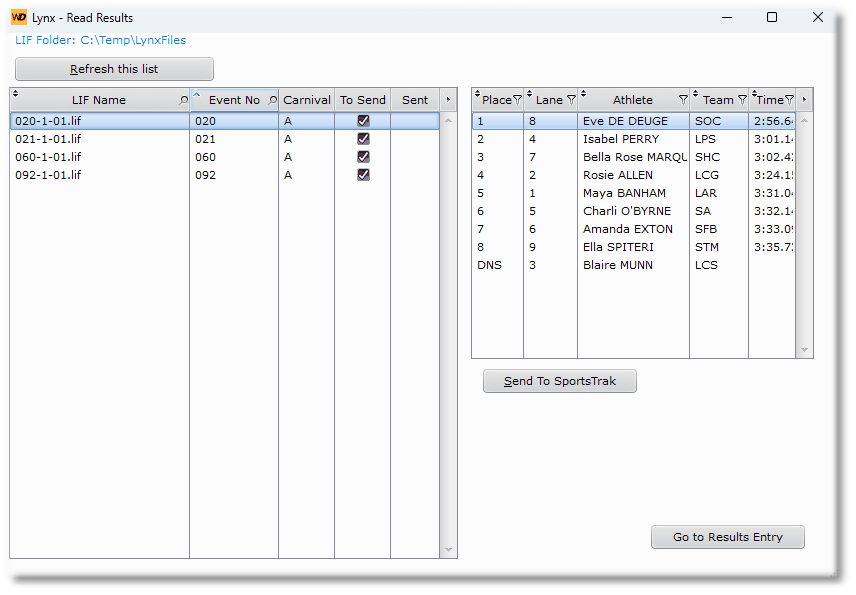Click team code LCS cell
856x595 pixels.
pyautogui.click(x=718, y=265)
